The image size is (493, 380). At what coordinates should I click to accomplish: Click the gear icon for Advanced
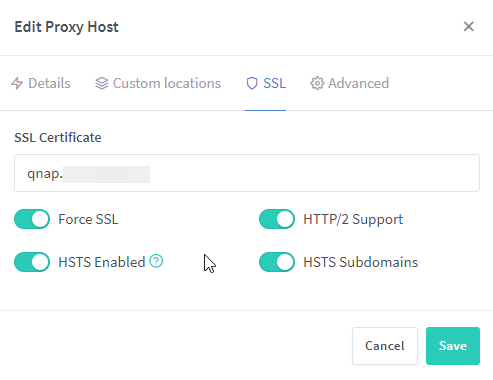[317, 83]
